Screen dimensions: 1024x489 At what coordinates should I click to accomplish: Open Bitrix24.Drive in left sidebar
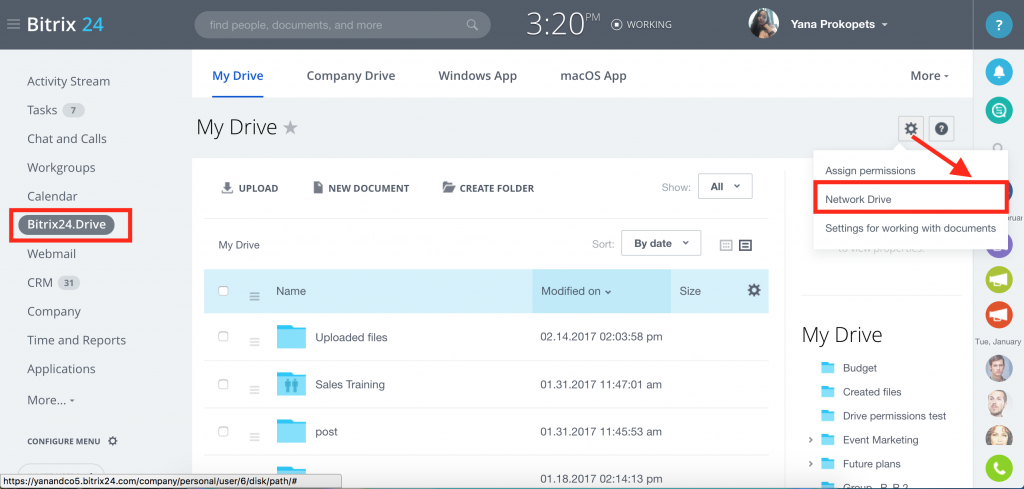point(67,225)
